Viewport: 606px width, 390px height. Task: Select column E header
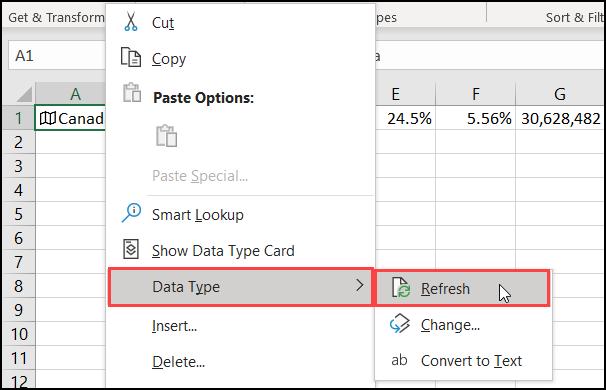pos(405,94)
